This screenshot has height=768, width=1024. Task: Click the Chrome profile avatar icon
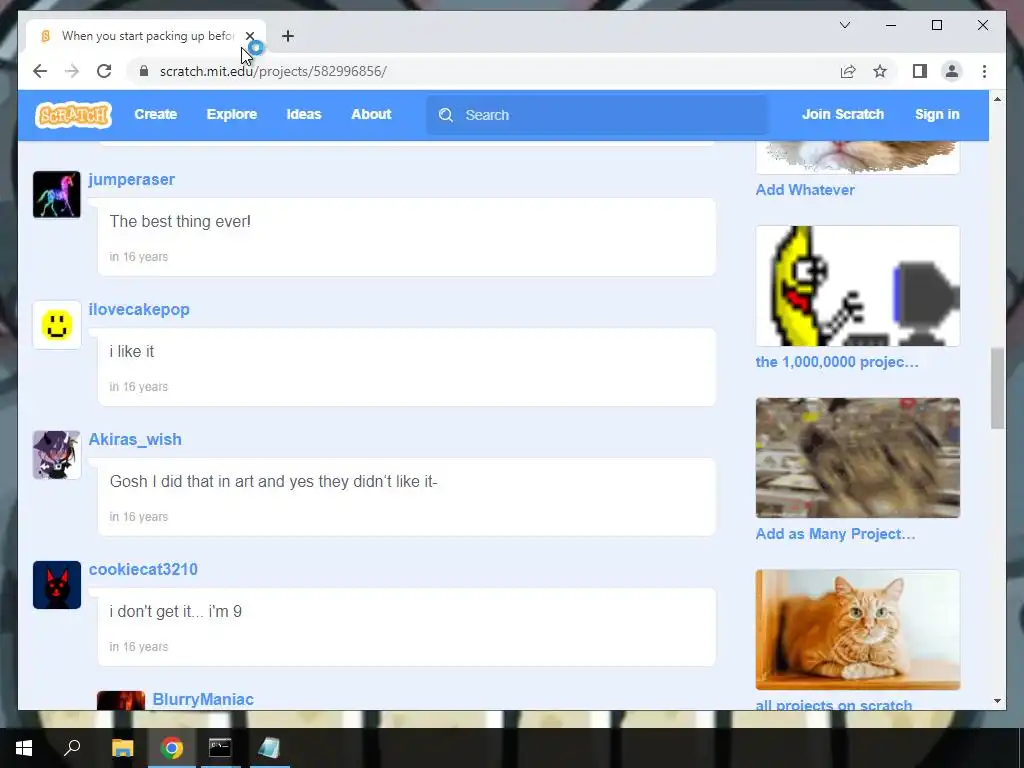pos(952,71)
